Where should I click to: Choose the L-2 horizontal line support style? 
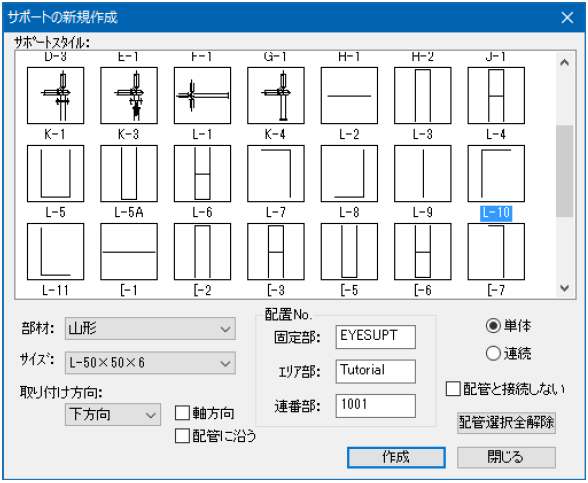pos(349,96)
